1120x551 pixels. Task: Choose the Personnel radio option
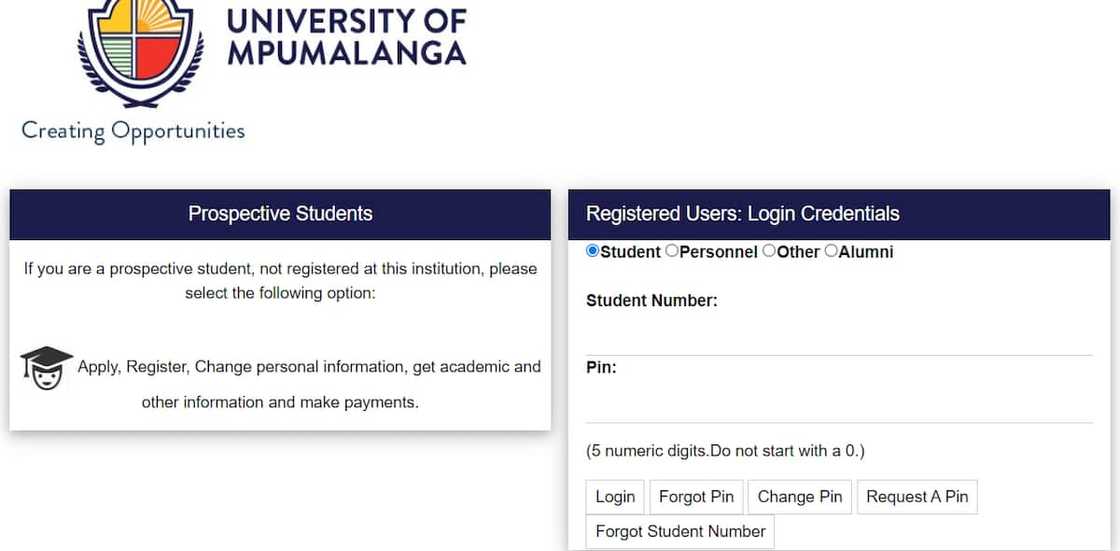coord(671,251)
